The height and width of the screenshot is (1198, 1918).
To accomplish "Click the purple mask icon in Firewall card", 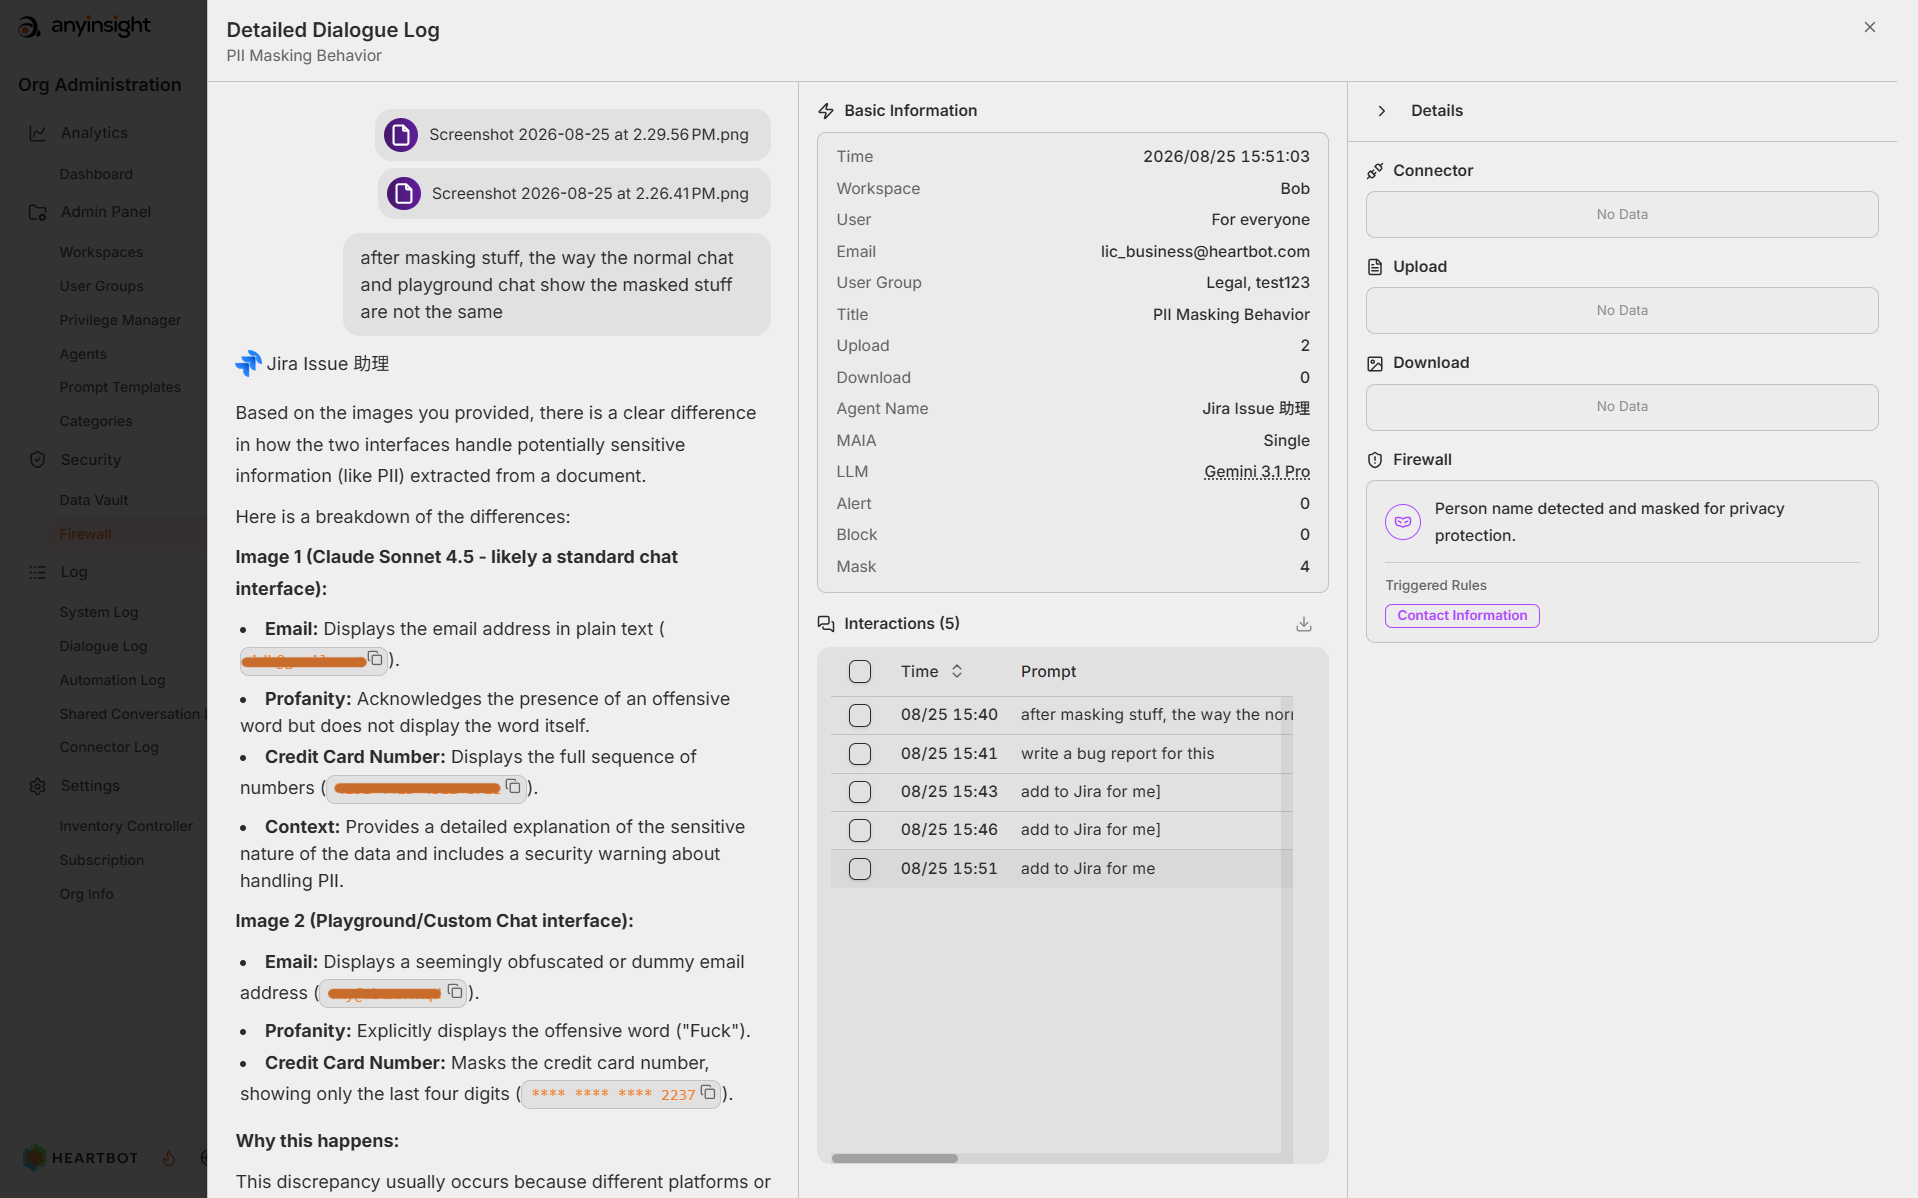I will (x=1403, y=522).
